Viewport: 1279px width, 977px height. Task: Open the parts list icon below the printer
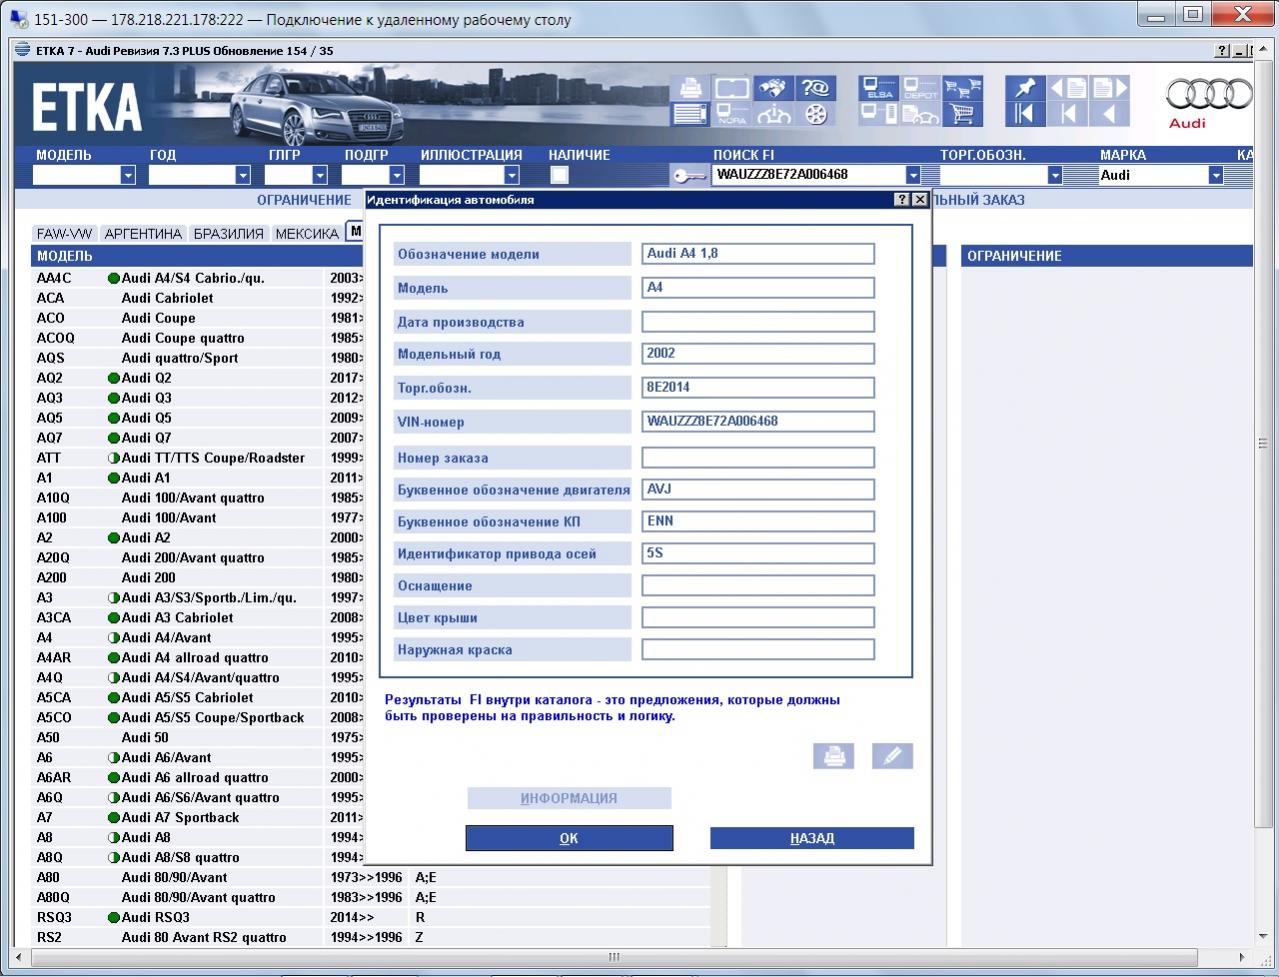tap(690, 114)
